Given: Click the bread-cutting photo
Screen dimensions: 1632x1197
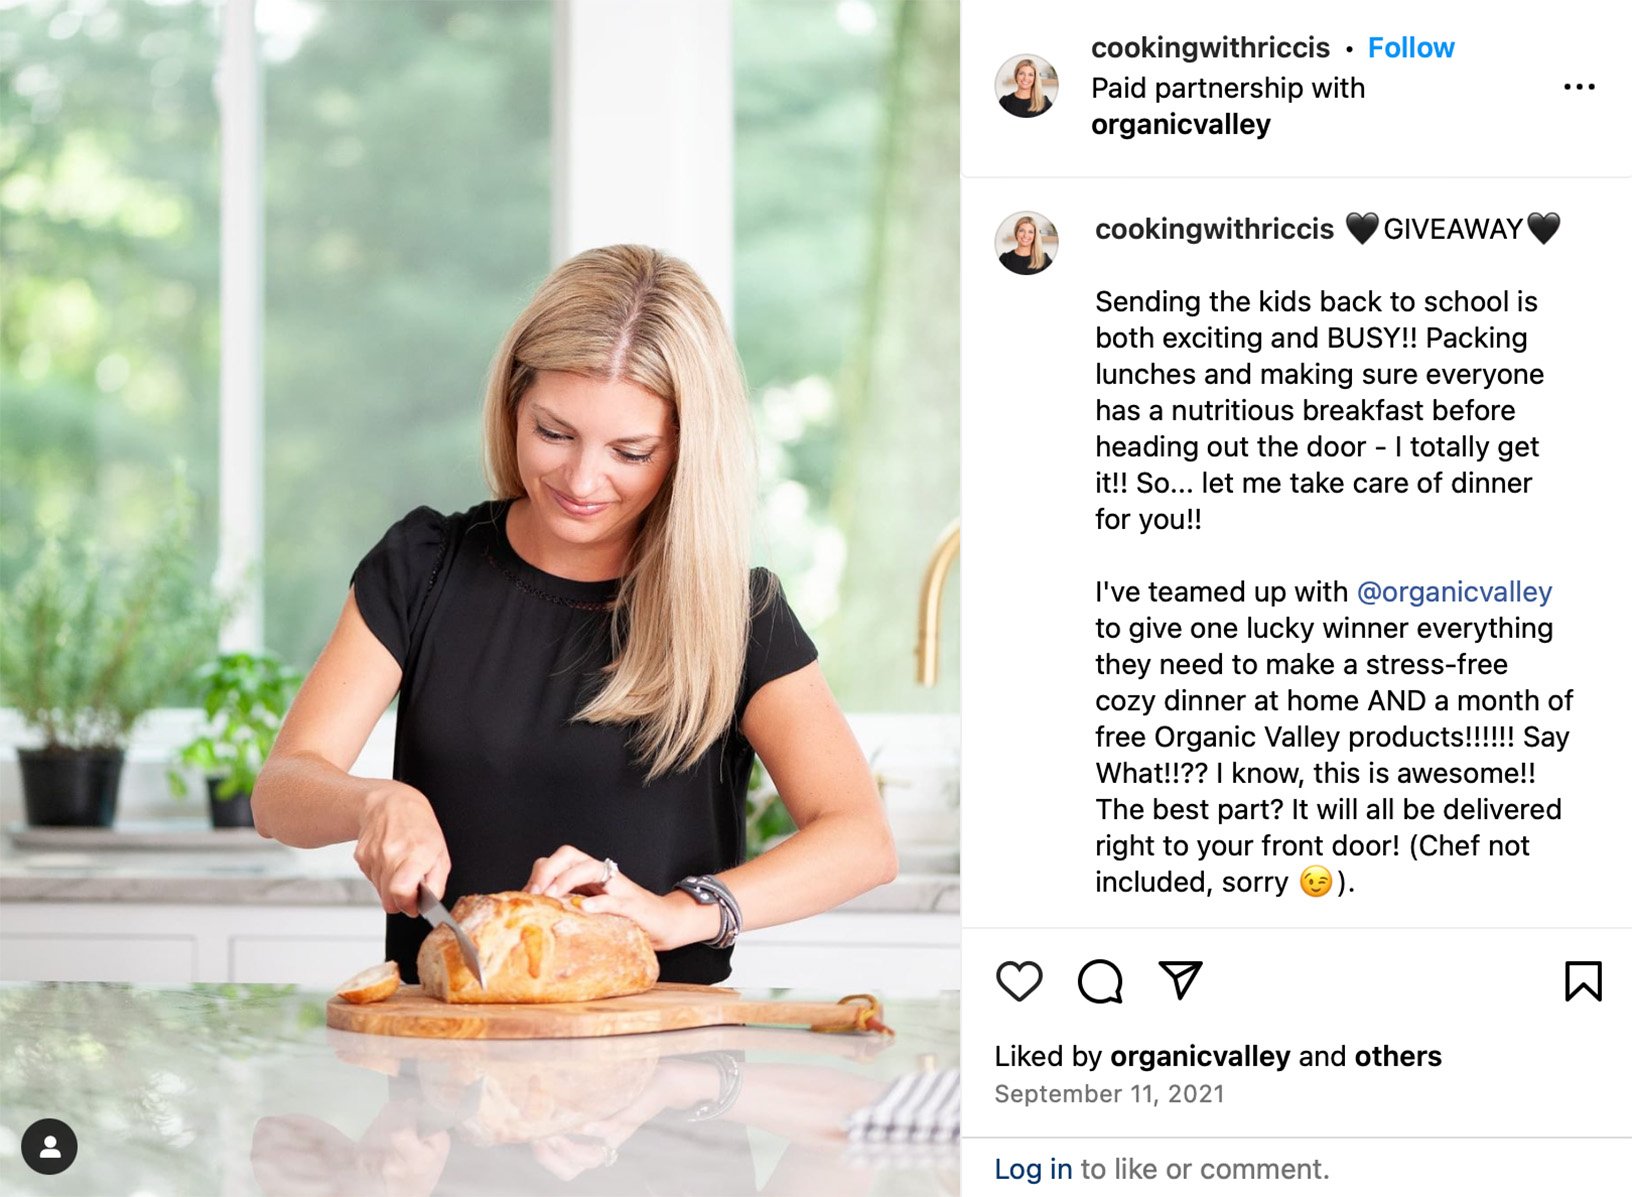Looking at the screenshot, I should (x=480, y=598).
